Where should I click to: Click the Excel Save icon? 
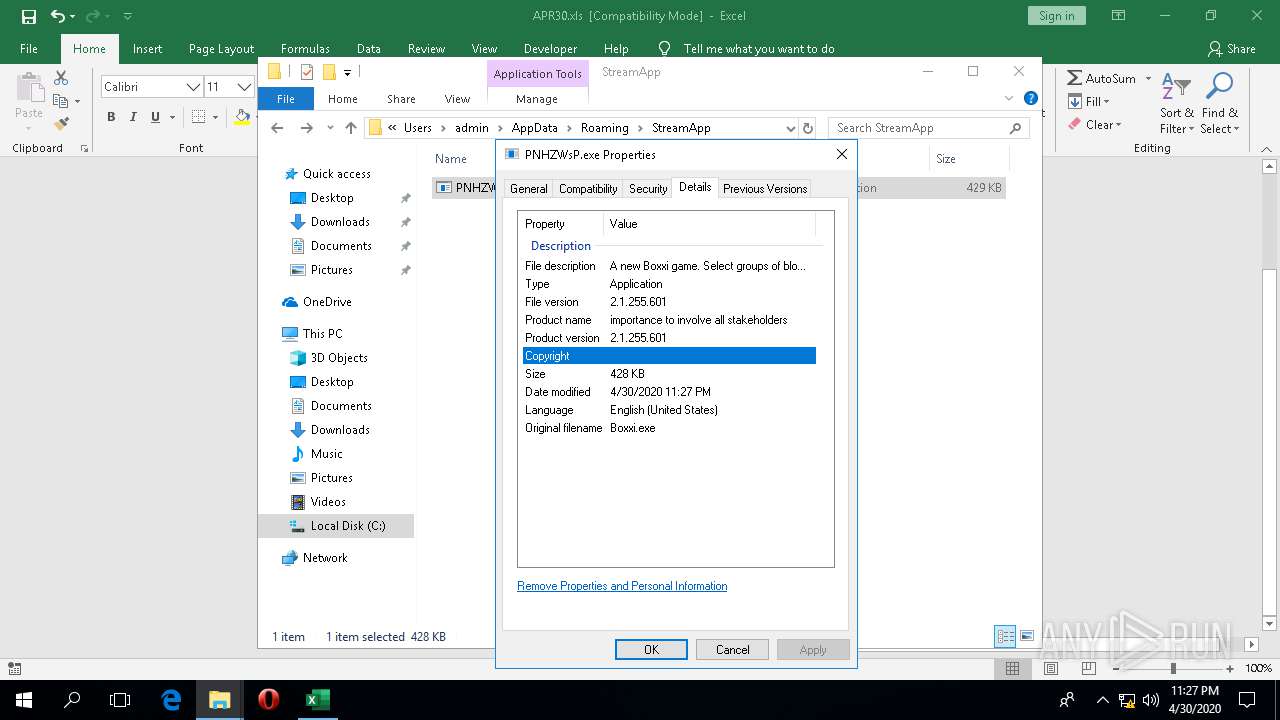[29, 16]
